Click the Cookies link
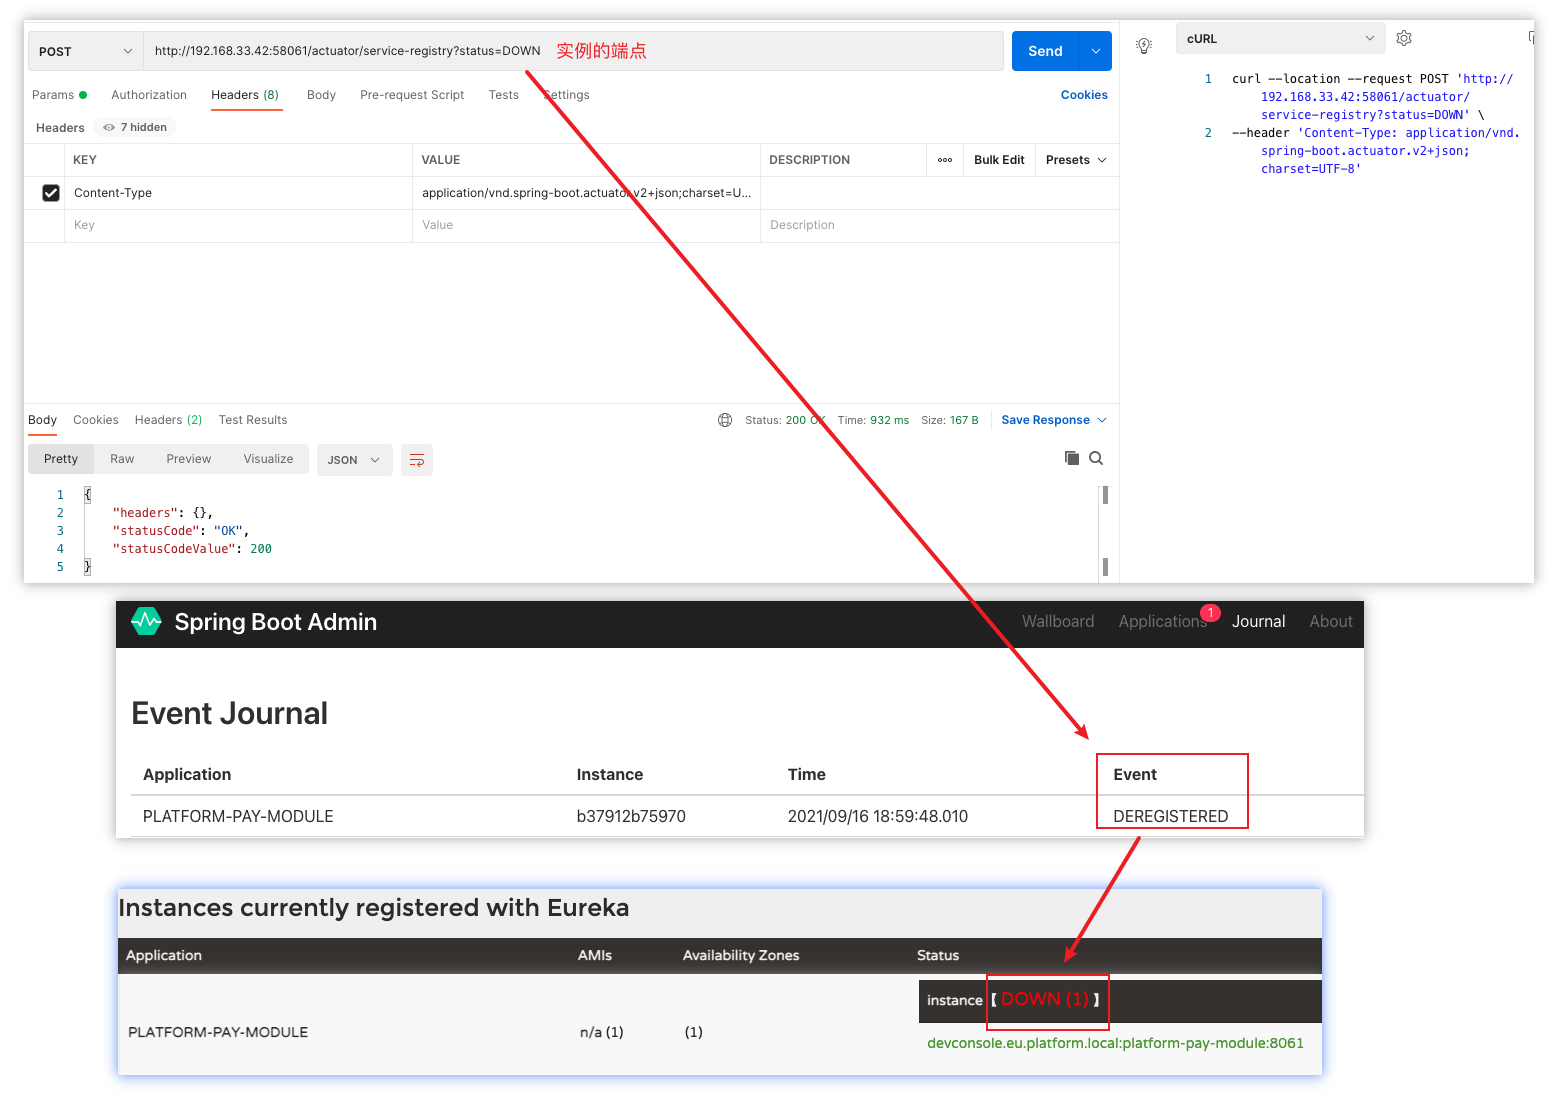The height and width of the screenshot is (1108, 1561). pyautogui.click(x=1084, y=95)
